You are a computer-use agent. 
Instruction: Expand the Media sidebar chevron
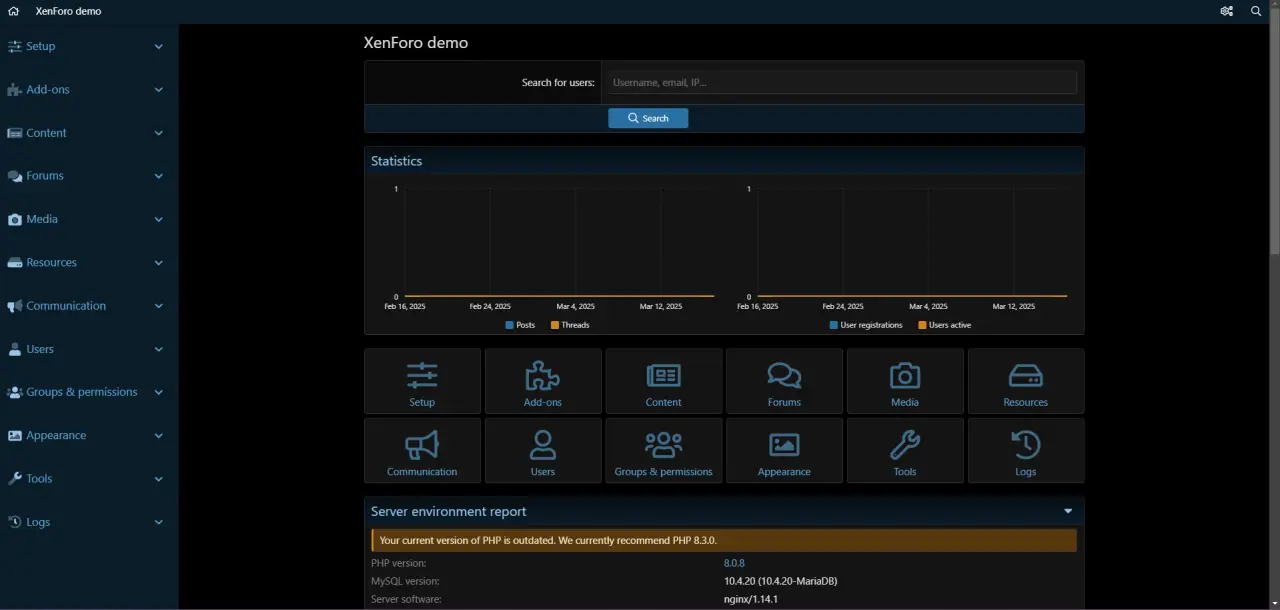click(159, 219)
